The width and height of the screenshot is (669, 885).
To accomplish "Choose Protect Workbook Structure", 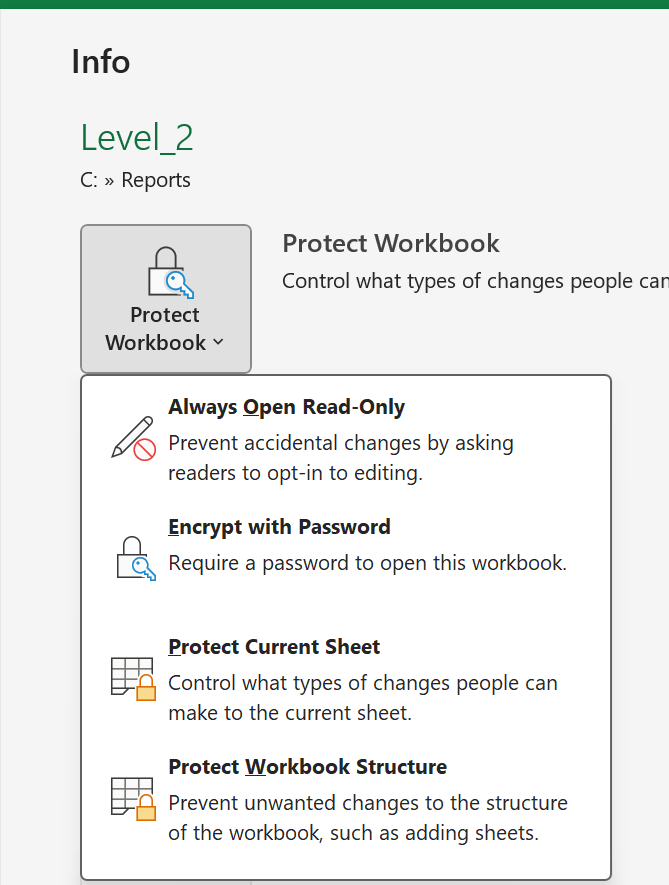I will 346,799.
